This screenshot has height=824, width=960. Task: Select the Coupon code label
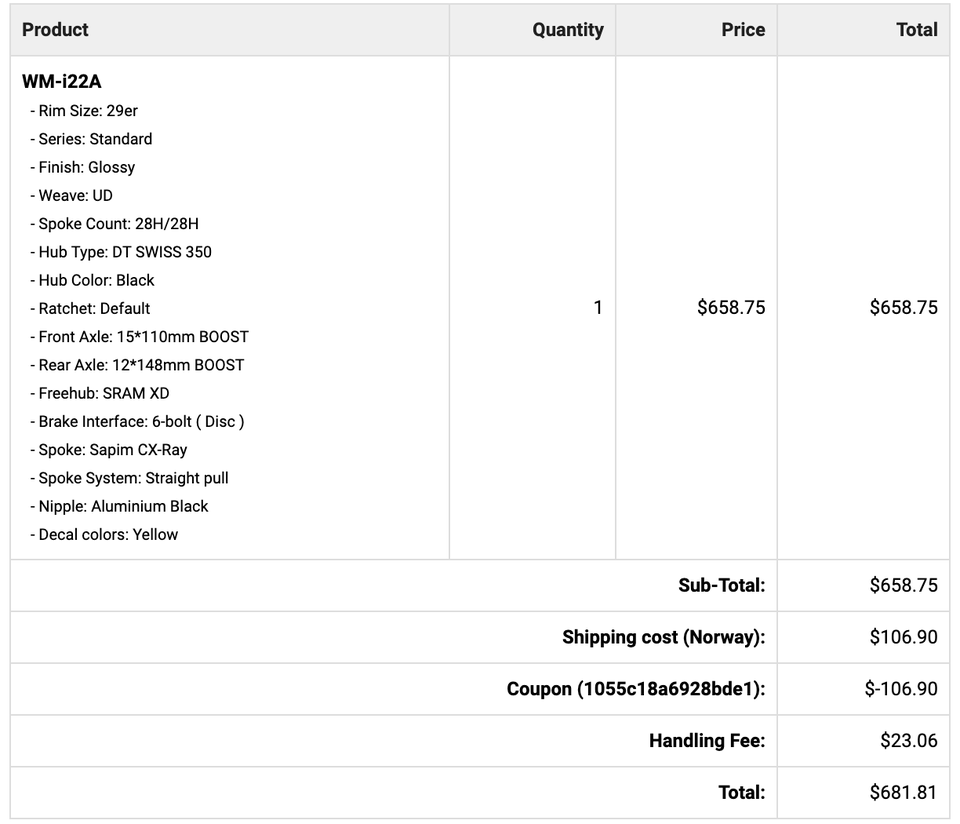coord(635,690)
